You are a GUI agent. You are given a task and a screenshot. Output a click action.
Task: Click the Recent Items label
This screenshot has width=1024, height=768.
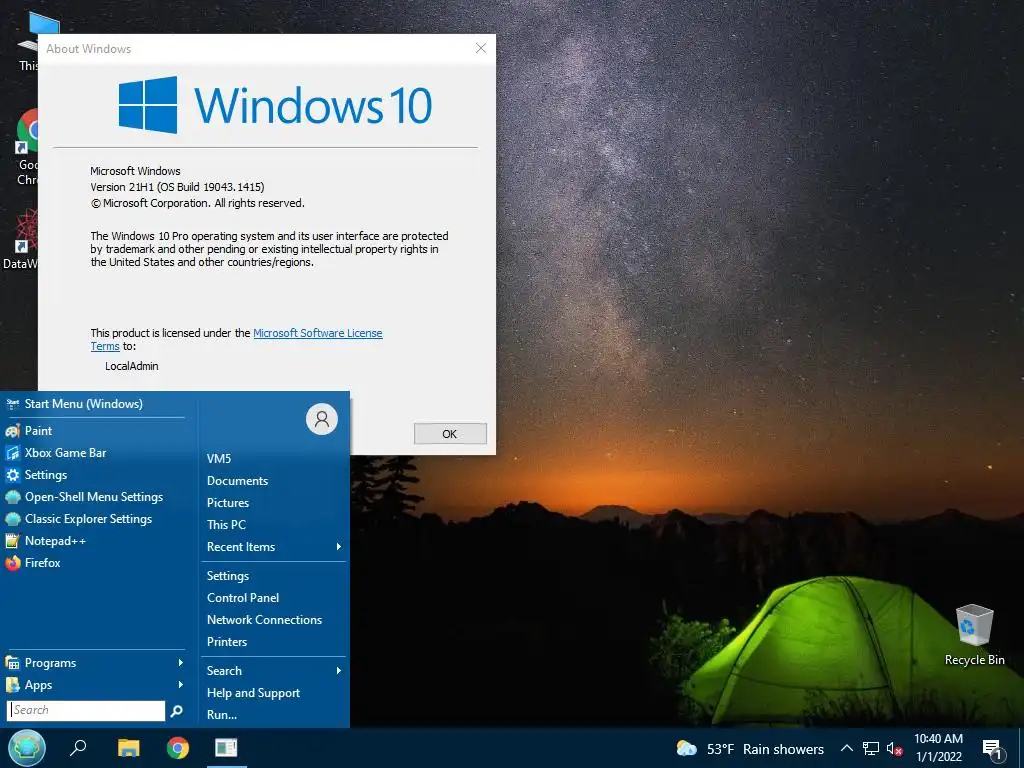[241, 547]
